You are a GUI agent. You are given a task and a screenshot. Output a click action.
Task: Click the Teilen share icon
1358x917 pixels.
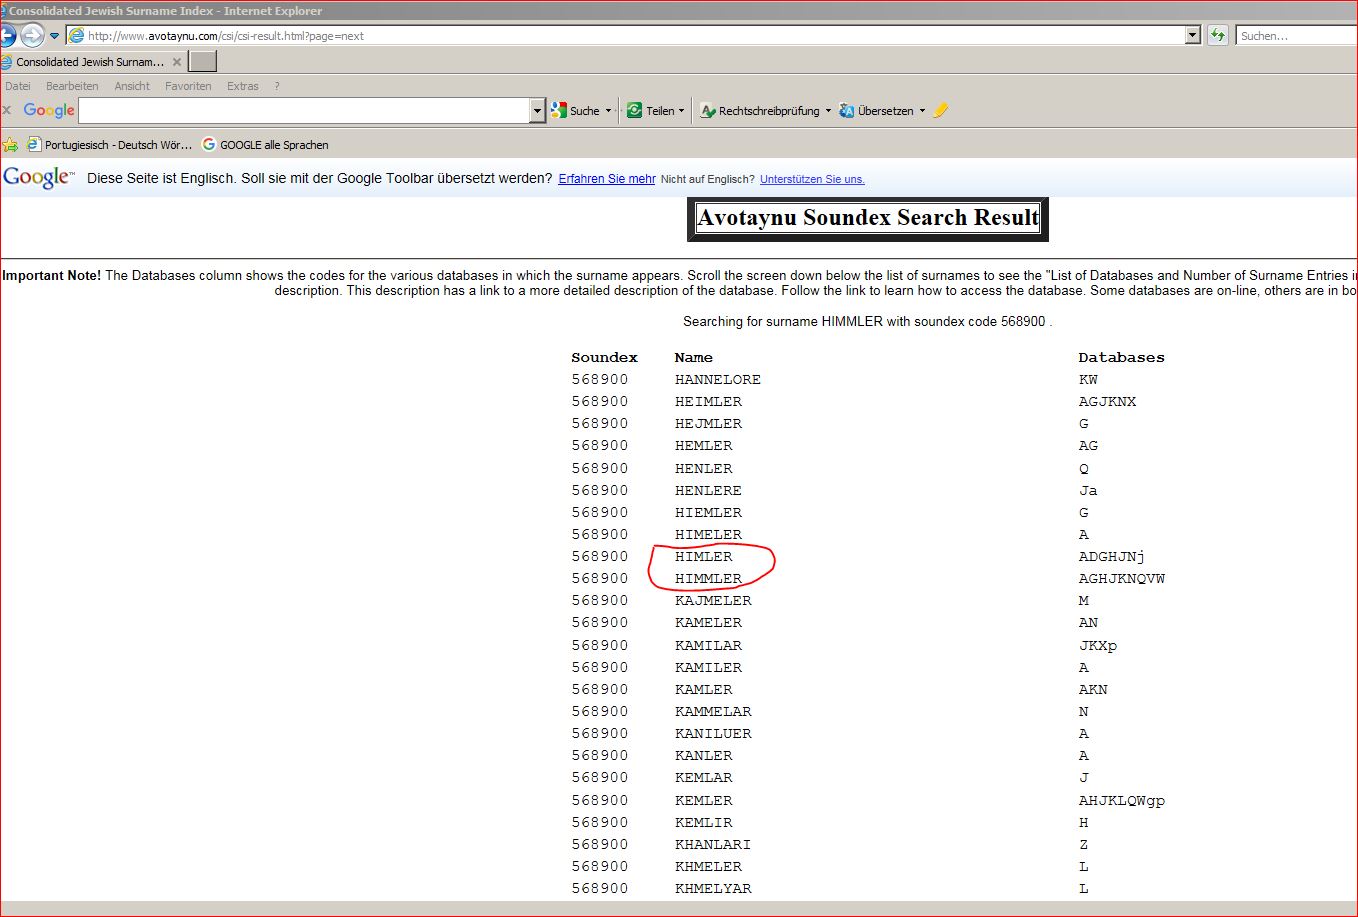(x=634, y=110)
